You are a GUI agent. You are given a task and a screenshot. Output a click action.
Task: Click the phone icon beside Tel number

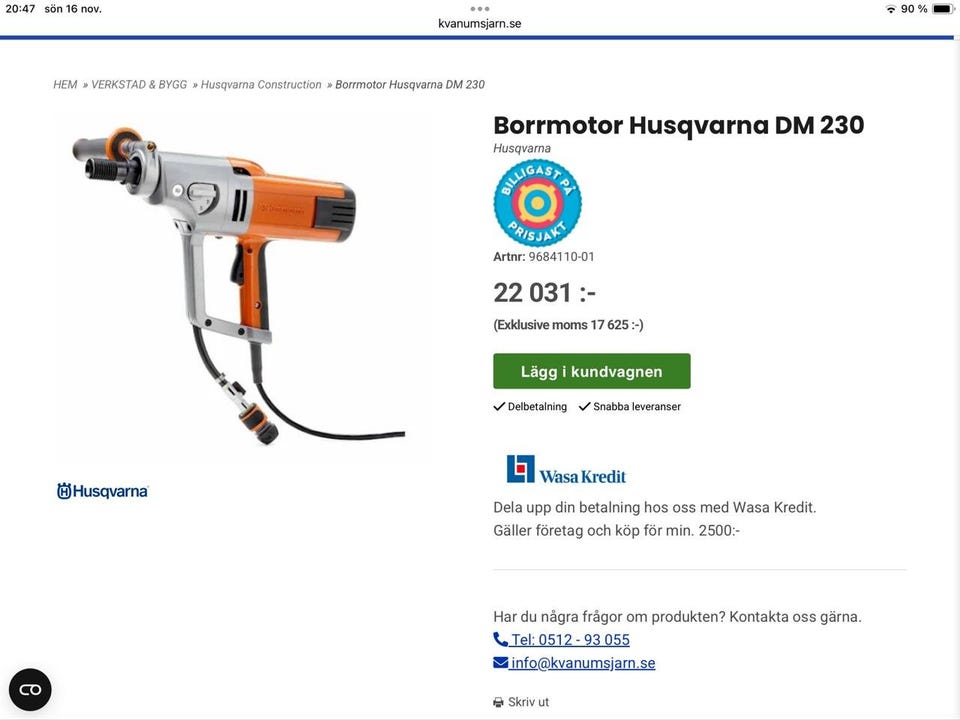pos(500,639)
